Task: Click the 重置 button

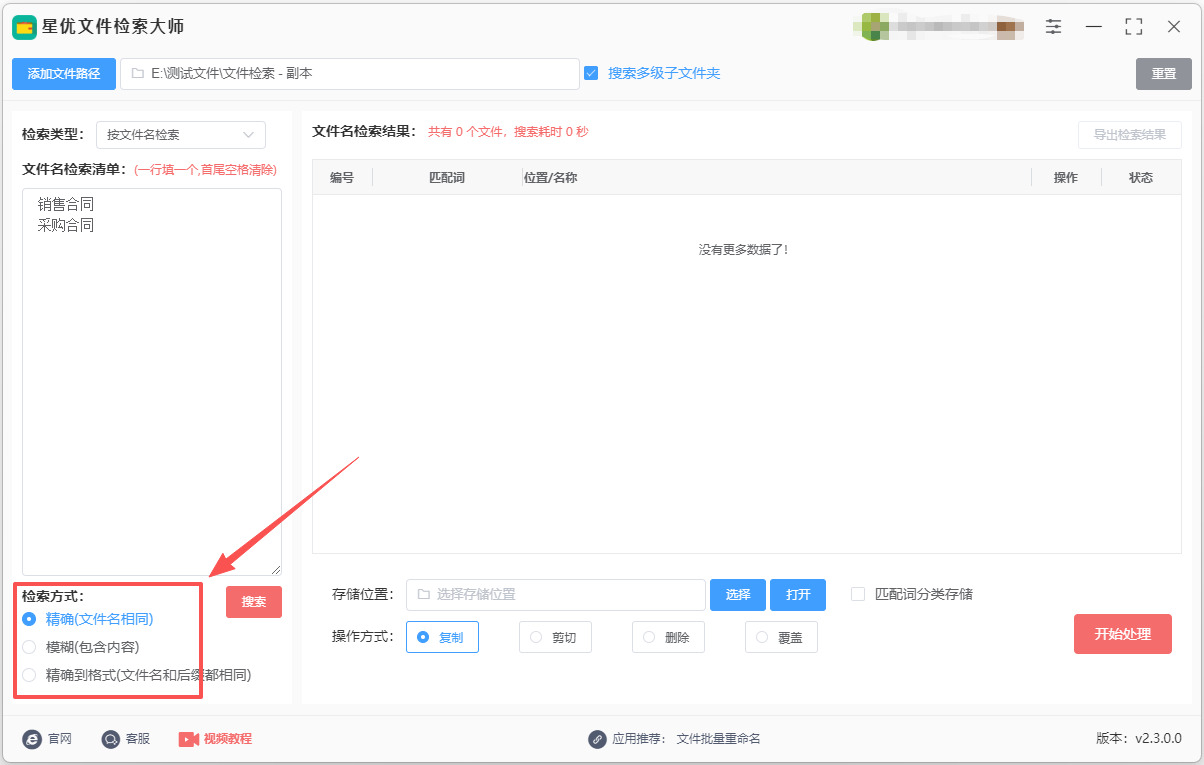Action: 1164,74
